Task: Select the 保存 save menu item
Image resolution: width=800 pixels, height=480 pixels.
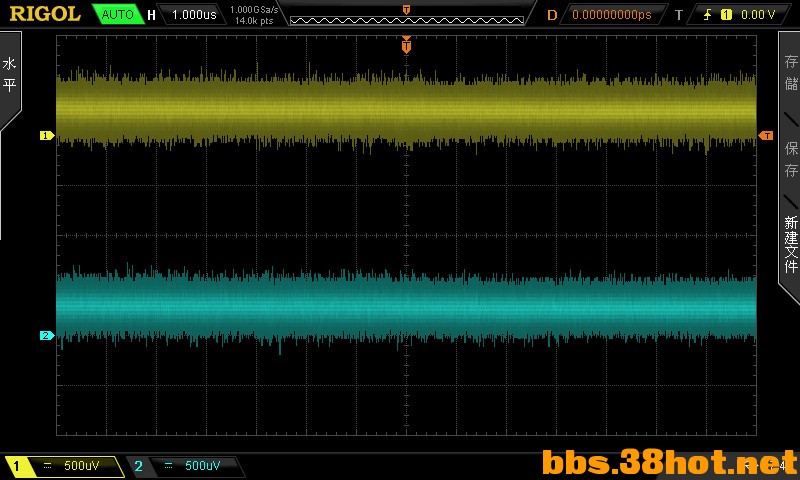Action: coord(791,159)
